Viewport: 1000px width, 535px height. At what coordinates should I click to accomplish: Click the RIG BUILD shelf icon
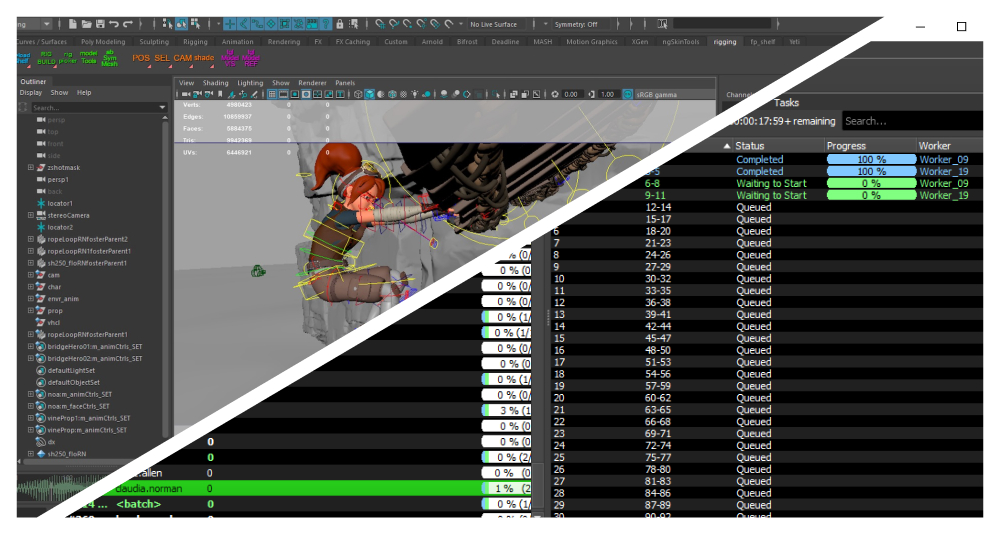tap(46, 59)
